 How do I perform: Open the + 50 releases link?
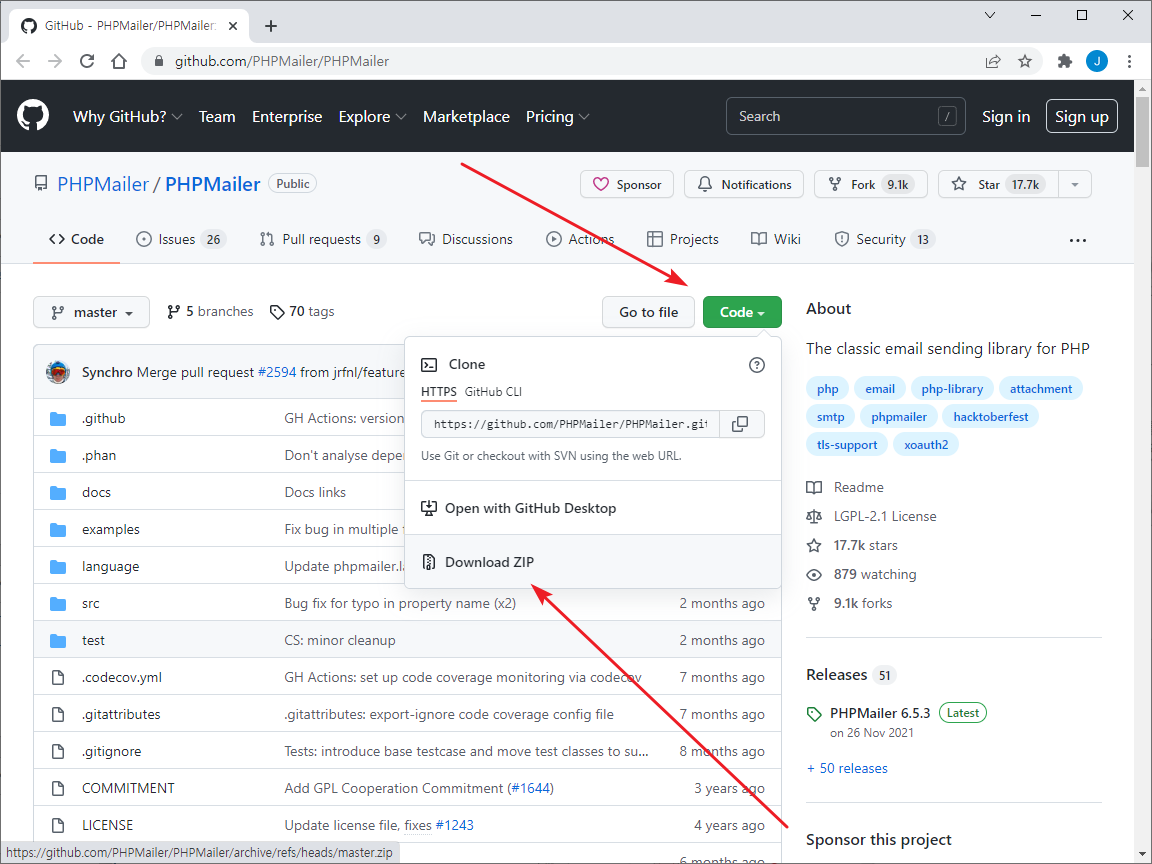pyautogui.click(x=847, y=768)
